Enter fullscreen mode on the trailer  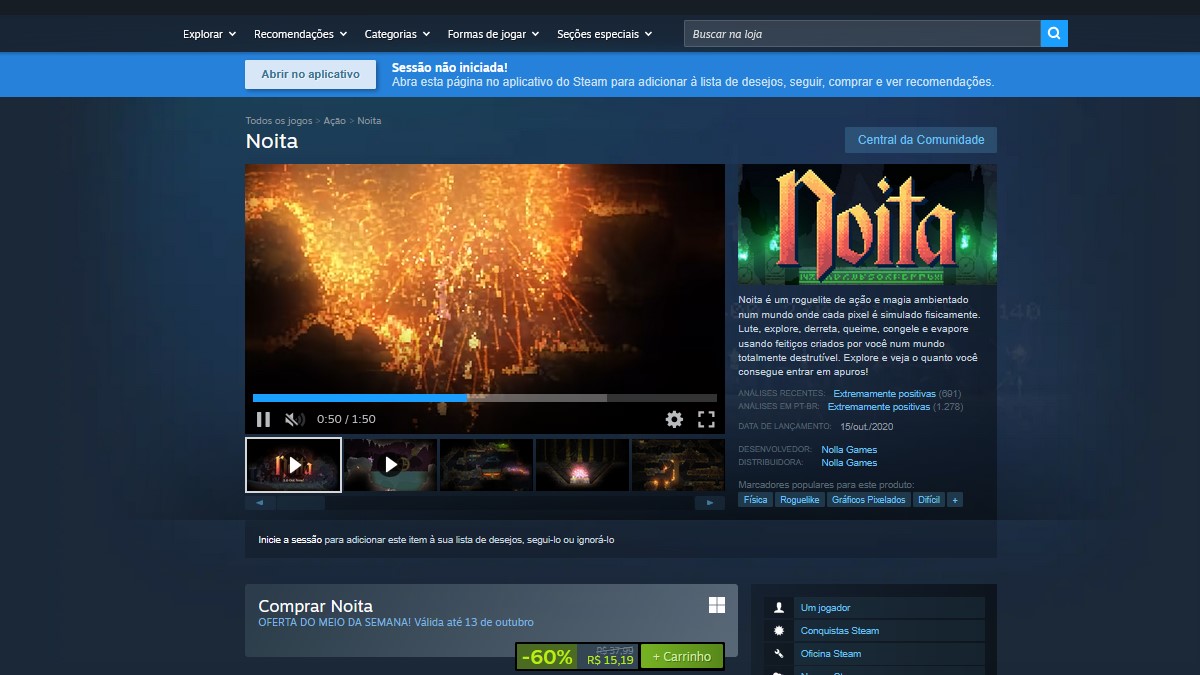click(707, 419)
